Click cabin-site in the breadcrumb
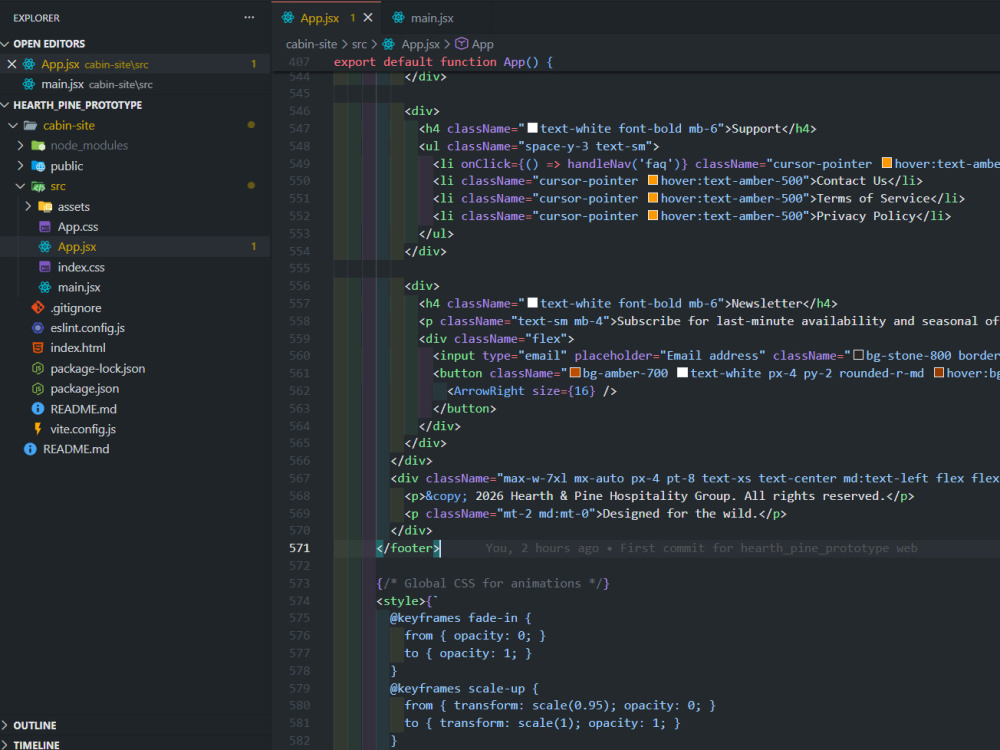The height and width of the screenshot is (750, 1000). click(x=311, y=44)
